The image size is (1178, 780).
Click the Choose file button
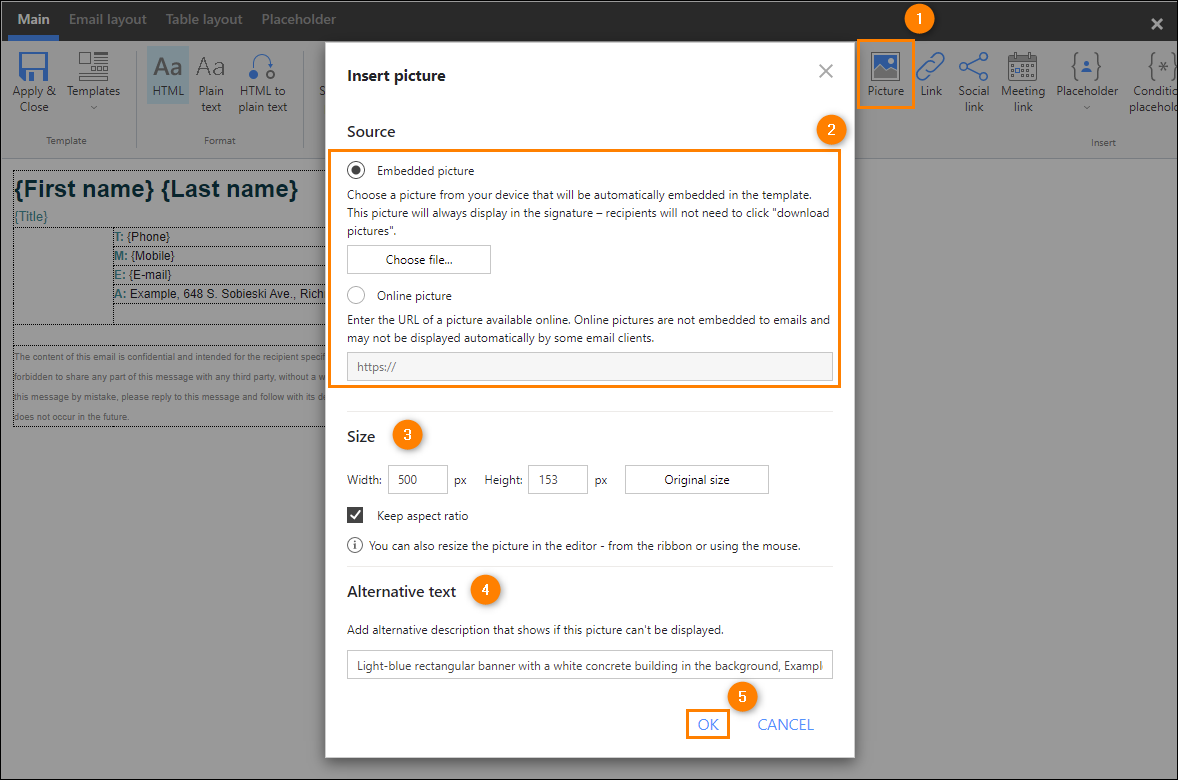(x=418, y=259)
